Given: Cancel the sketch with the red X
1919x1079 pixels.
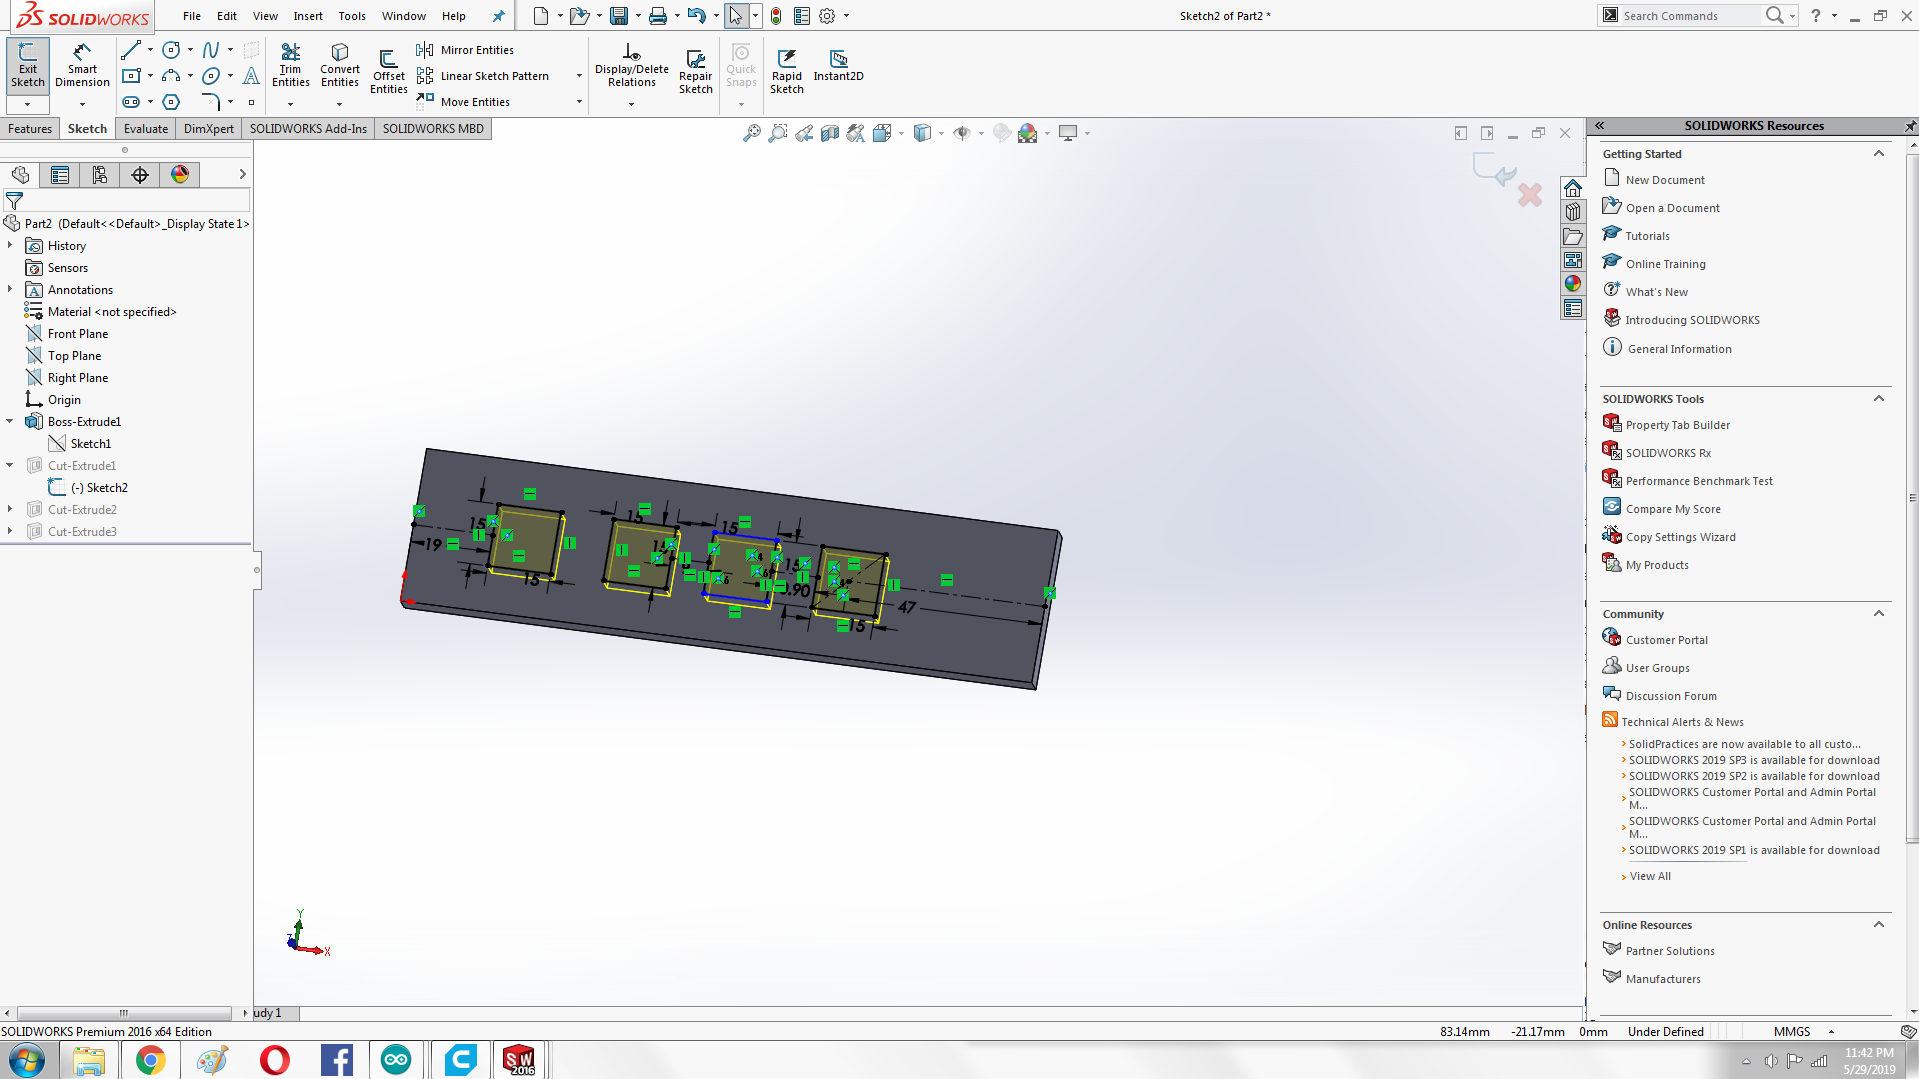Looking at the screenshot, I should 1530,194.
